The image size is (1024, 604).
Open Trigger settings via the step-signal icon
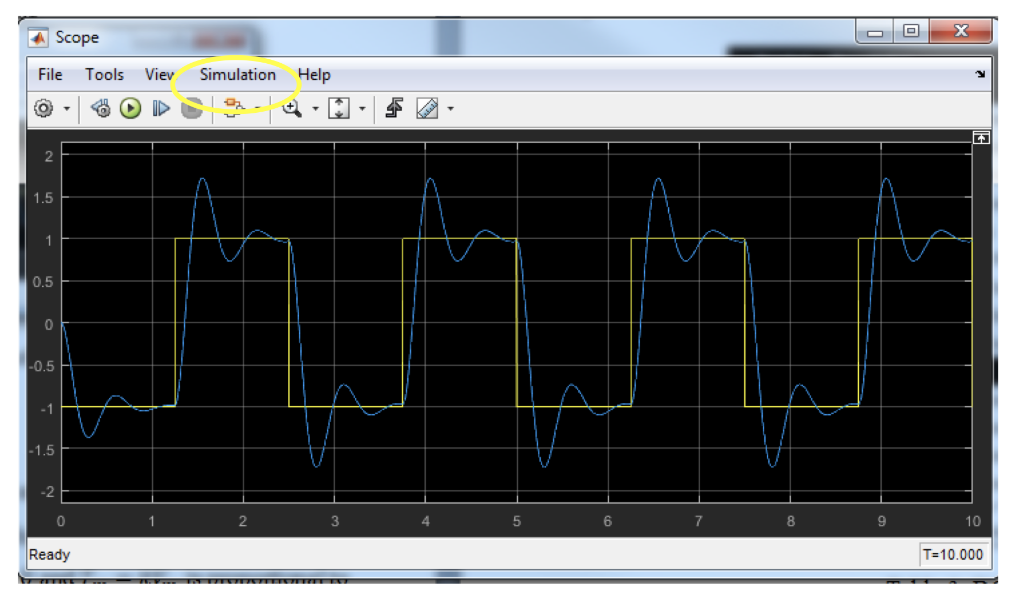395,108
